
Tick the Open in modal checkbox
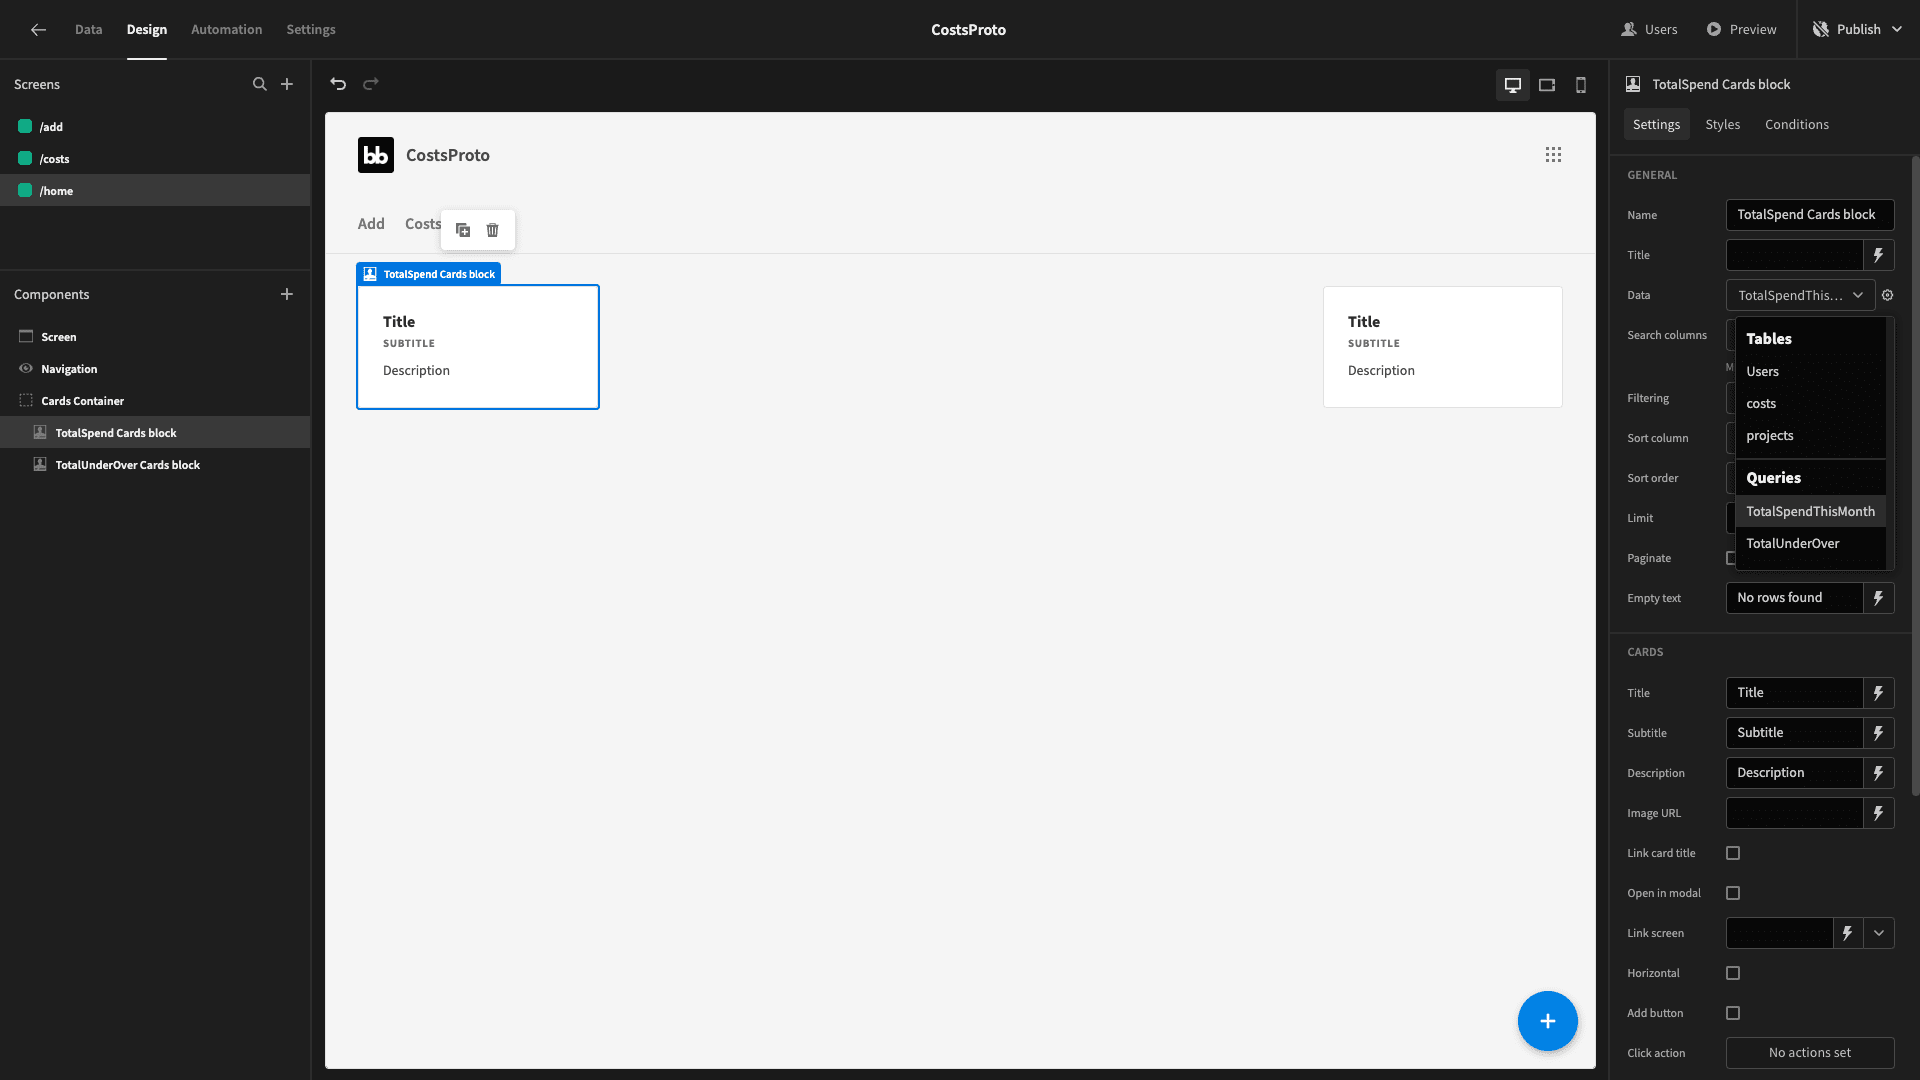point(1733,893)
